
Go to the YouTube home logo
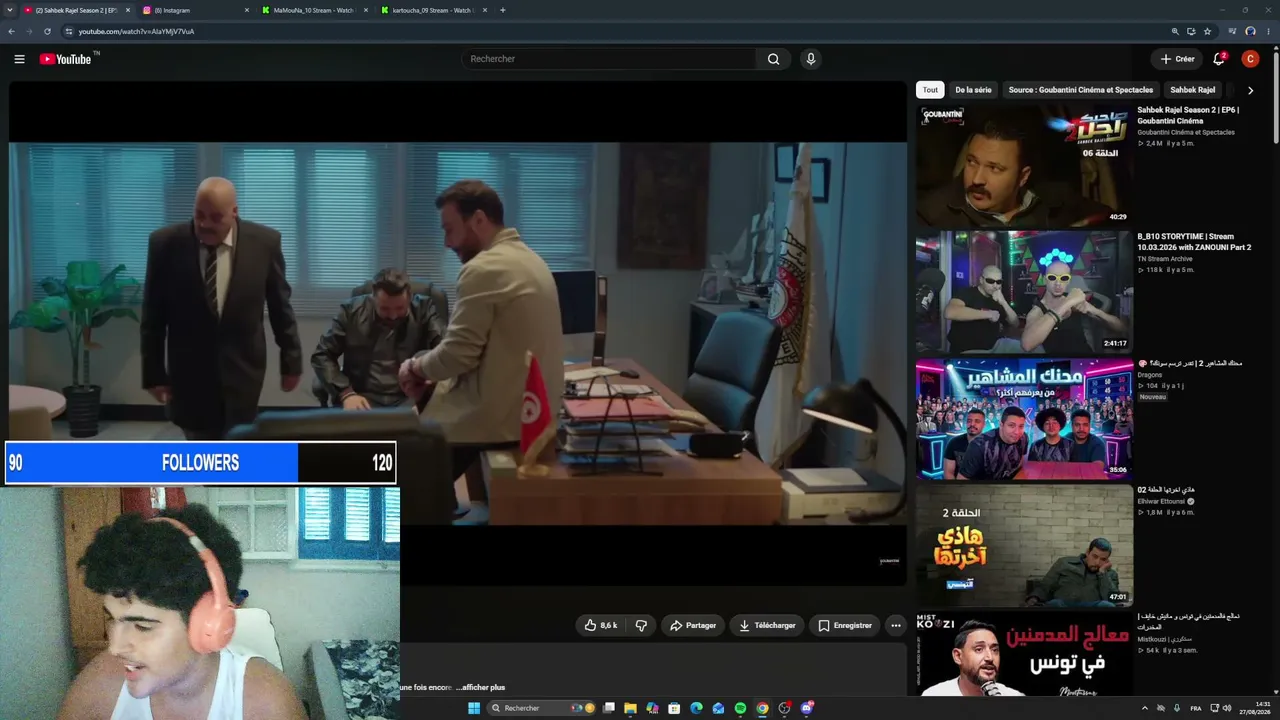pos(65,59)
